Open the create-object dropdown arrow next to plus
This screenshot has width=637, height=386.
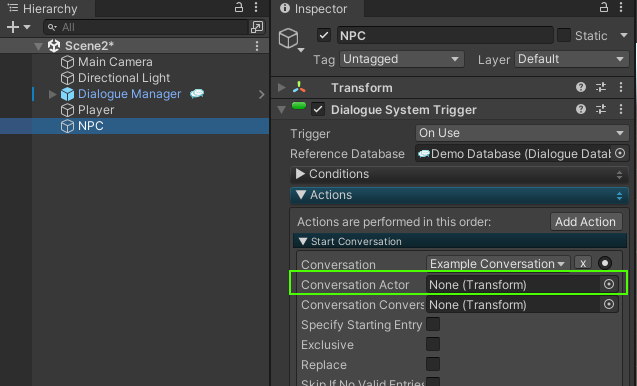click(x=27, y=27)
